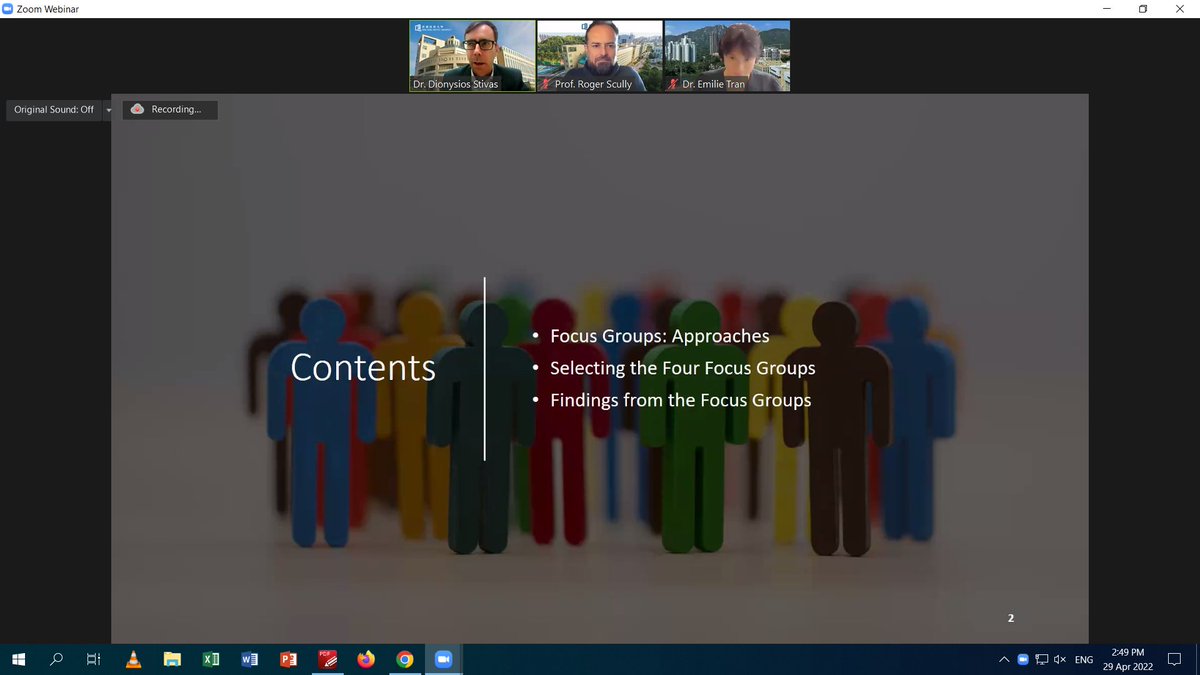Open Task View on the taskbar
The height and width of the screenshot is (675, 1200).
(93, 659)
